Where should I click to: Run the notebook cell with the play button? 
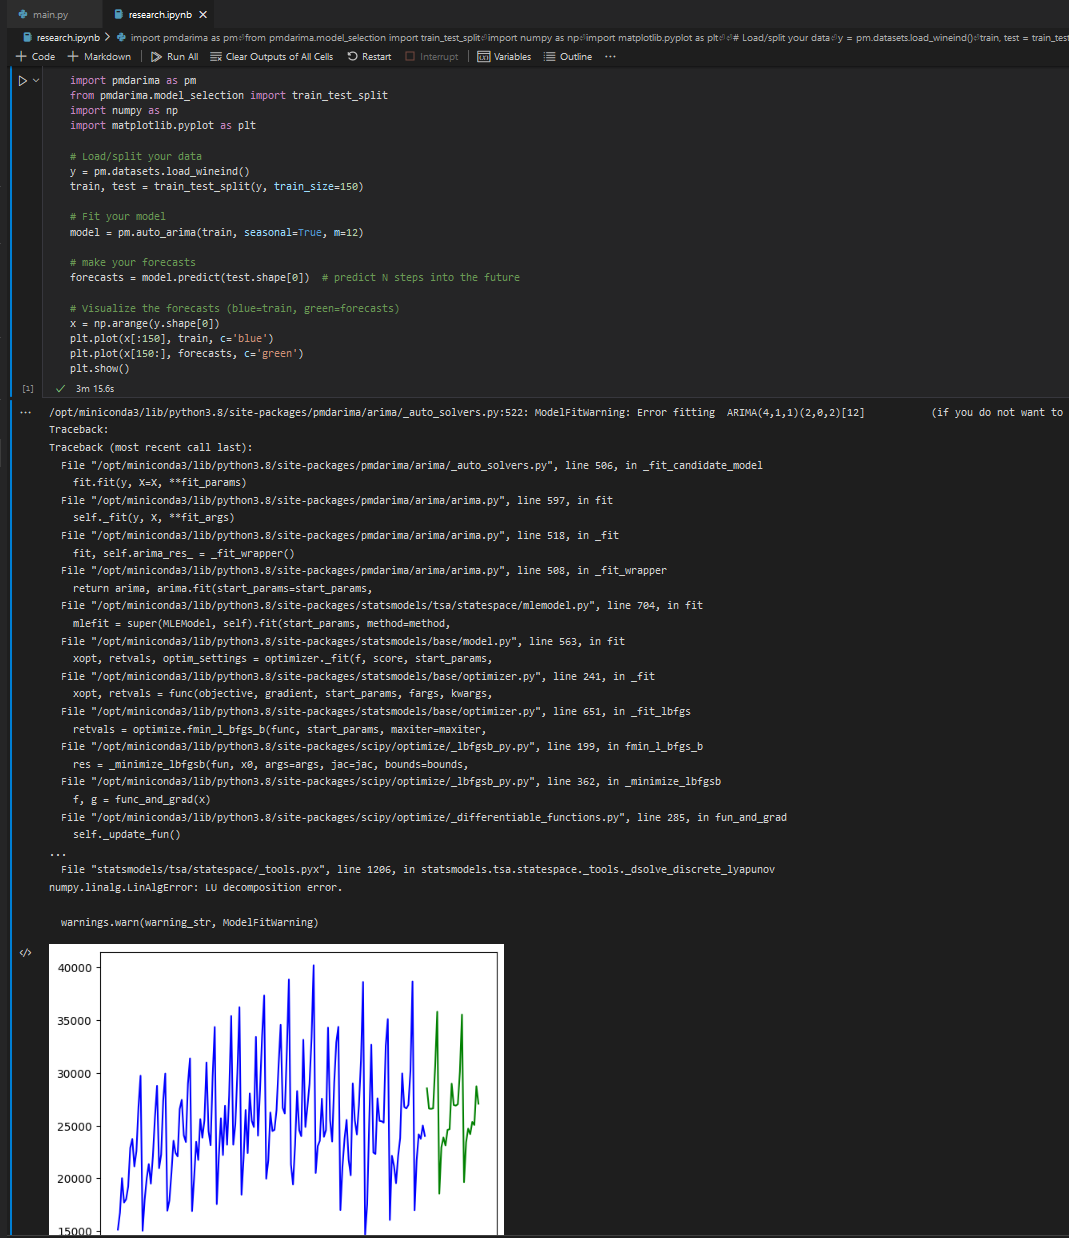tap(24, 80)
